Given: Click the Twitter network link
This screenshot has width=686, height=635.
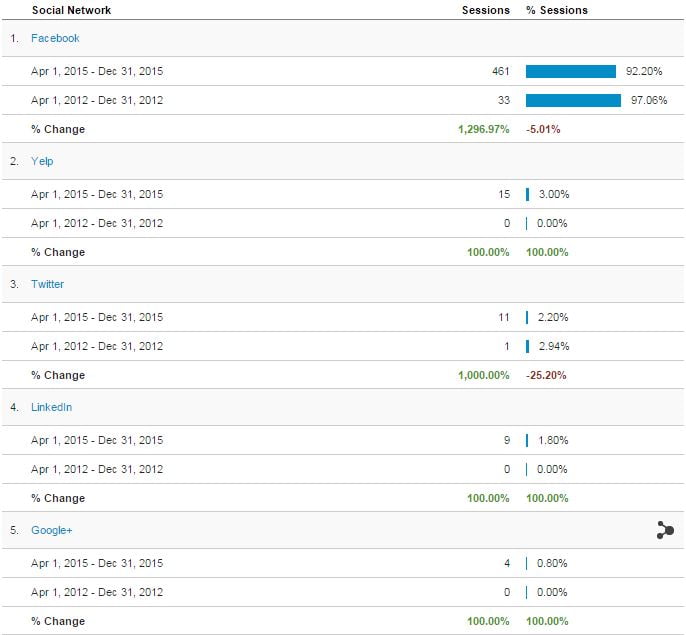Looking at the screenshot, I should (x=47, y=284).
